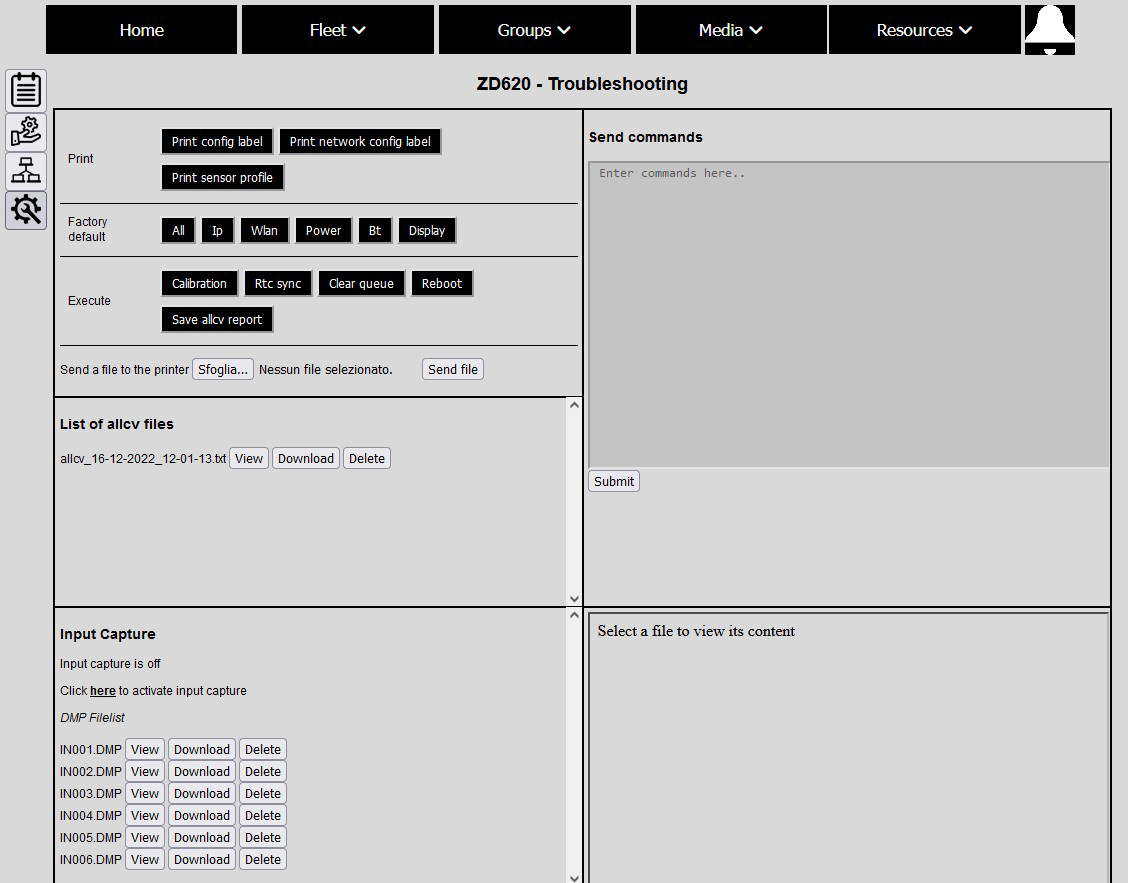Select the 'Nessun file selezionato.' text
Image resolution: width=1128 pixels, height=883 pixels.
pyautogui.click(x=326, y=370)
